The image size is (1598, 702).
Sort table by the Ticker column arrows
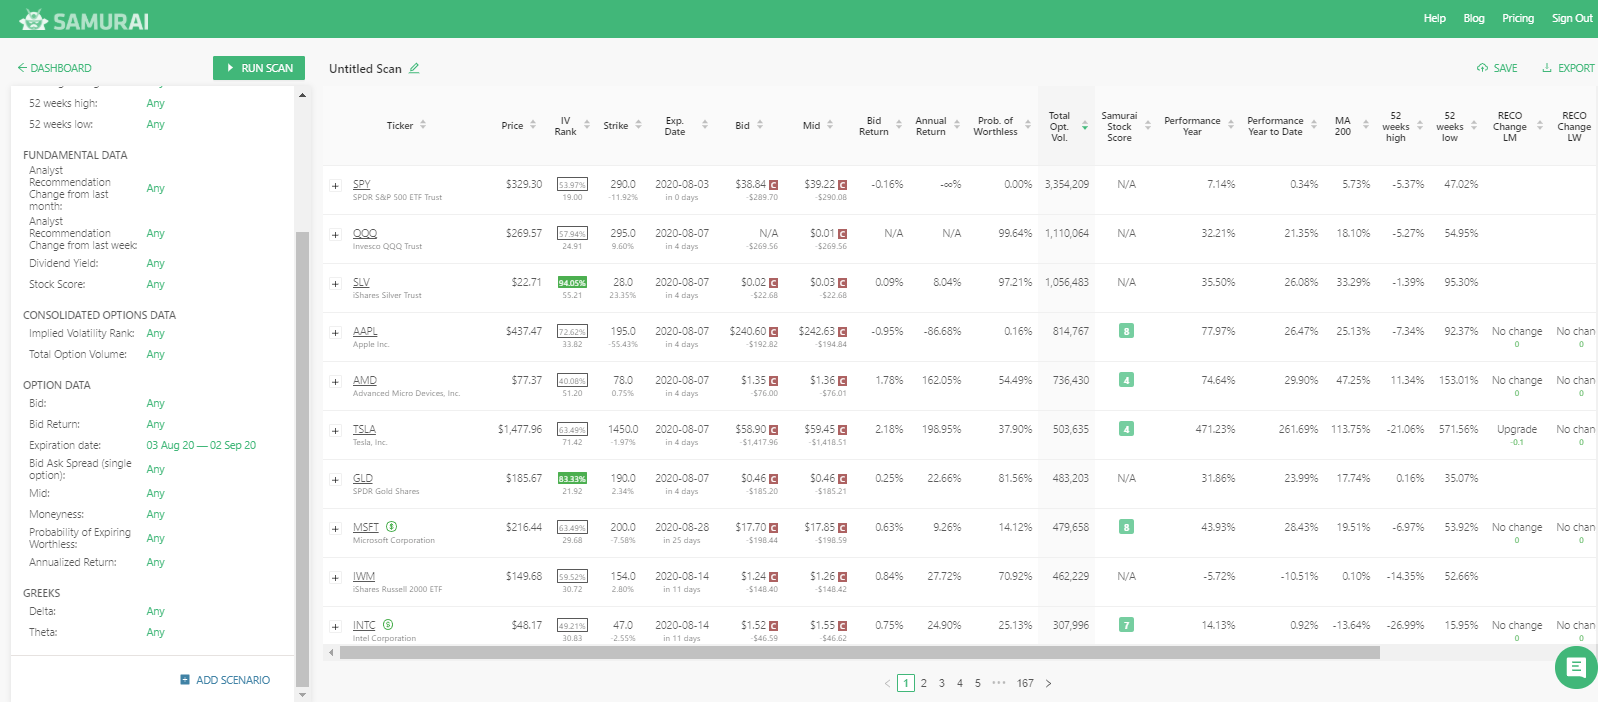[x=423, y=125]
